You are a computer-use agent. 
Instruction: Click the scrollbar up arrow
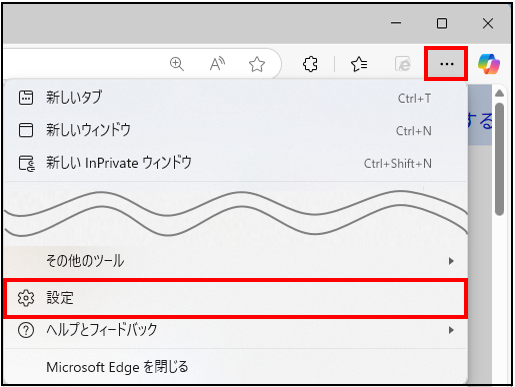[499, 93]
